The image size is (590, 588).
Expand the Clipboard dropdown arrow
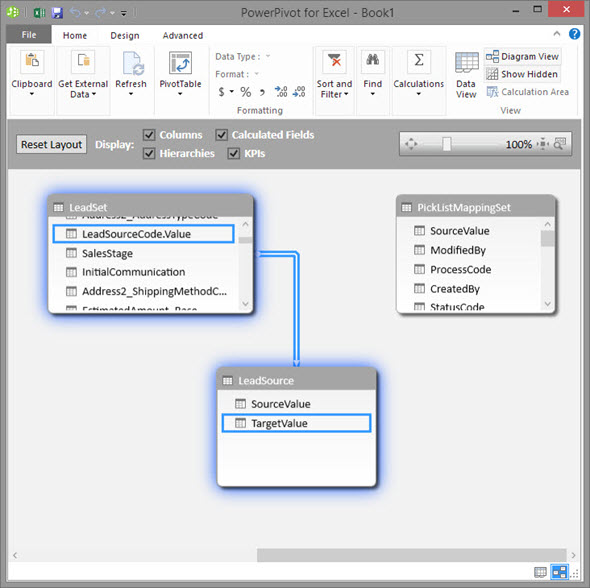click(32, 94)
